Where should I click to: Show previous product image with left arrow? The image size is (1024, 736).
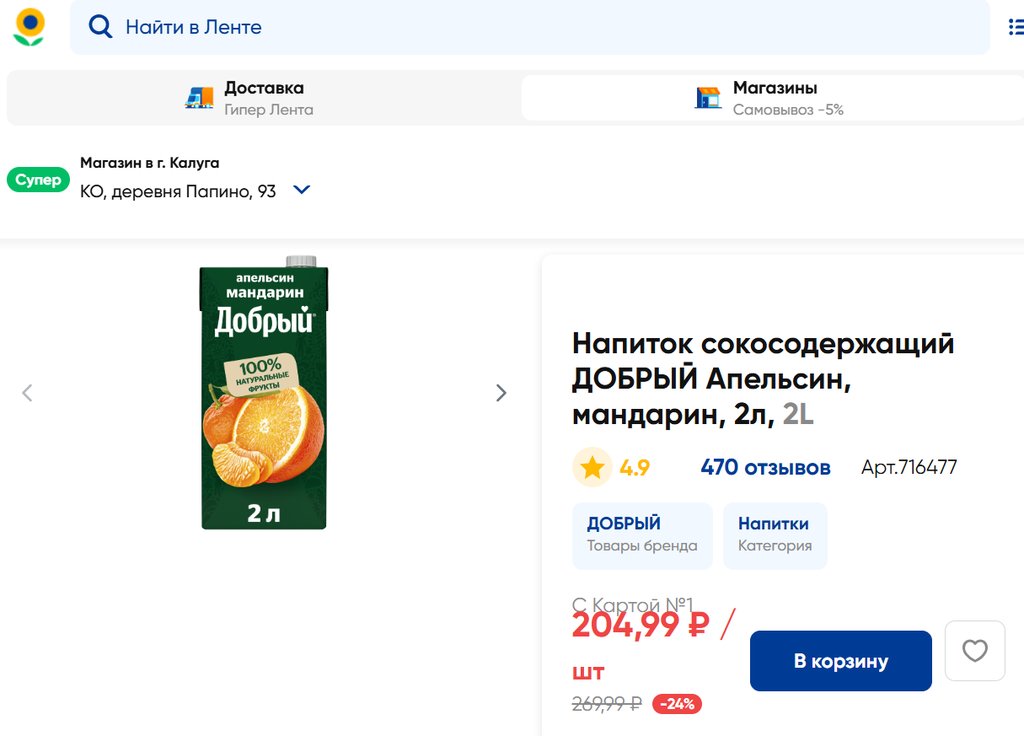pyautogui.click(x=27, y=393)
